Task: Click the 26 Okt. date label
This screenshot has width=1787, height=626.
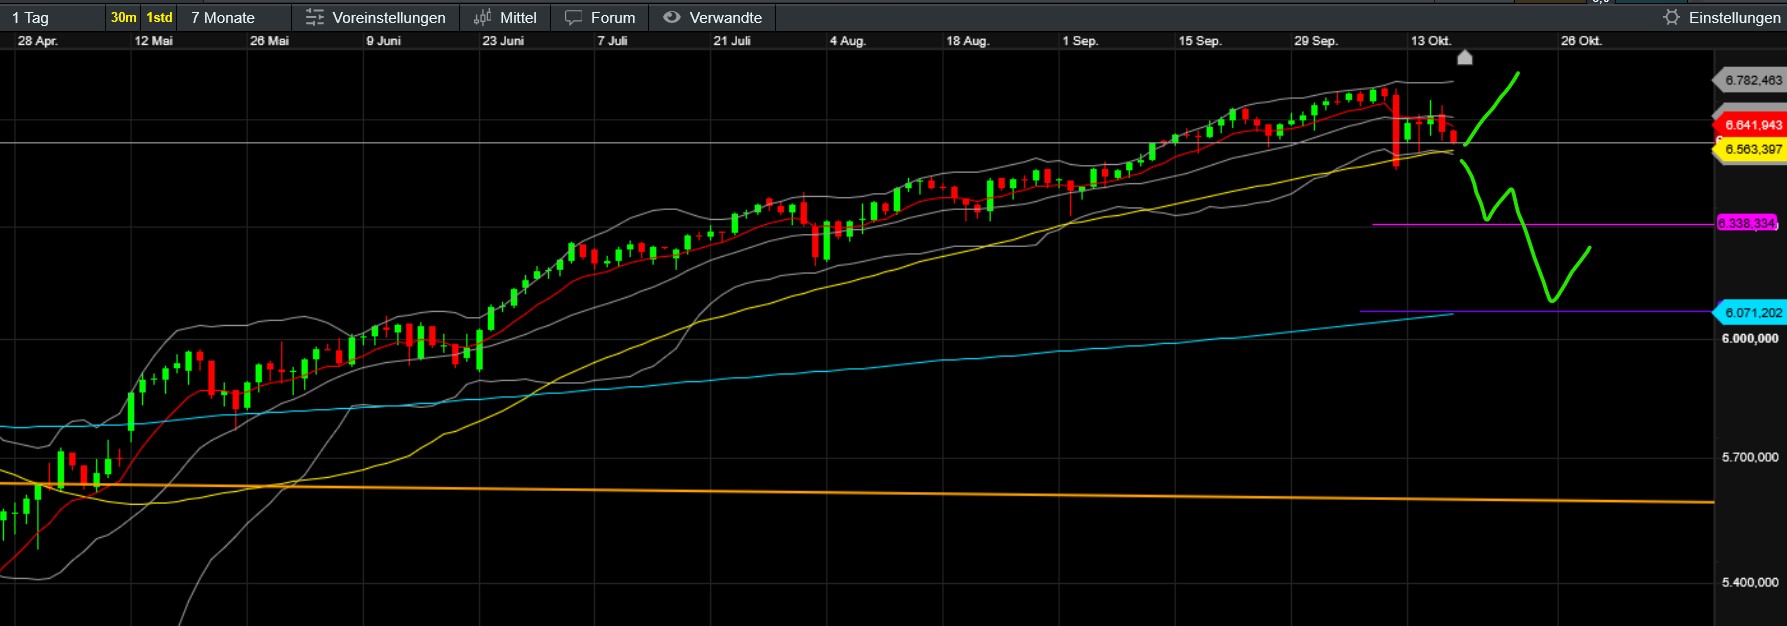Action: click(x=1581, y=41)
